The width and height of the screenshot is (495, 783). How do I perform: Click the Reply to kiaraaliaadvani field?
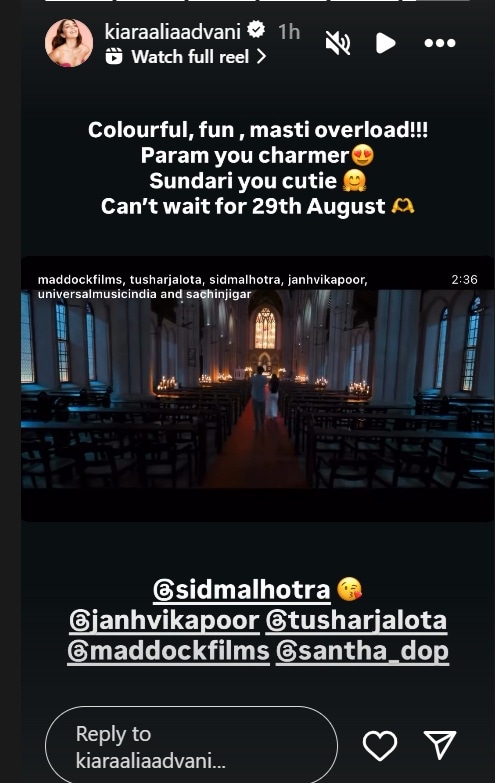[x=191, y=747]
